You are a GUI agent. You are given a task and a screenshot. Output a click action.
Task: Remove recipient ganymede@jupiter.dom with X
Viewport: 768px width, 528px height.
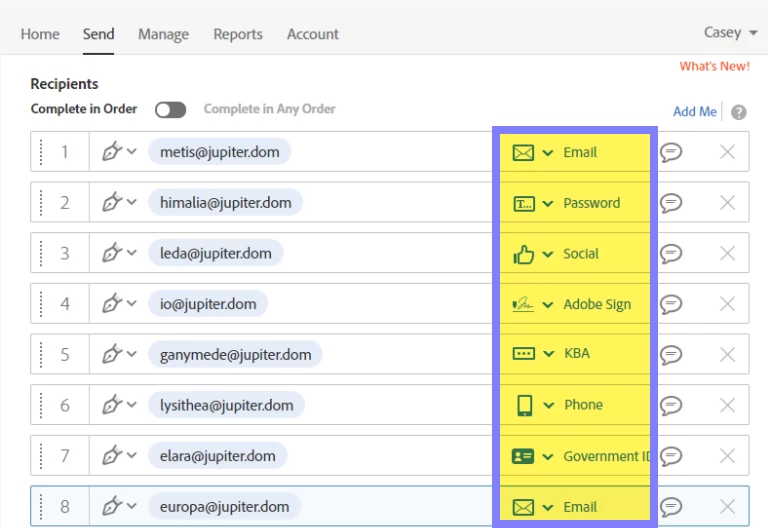(x=727, y=355)
